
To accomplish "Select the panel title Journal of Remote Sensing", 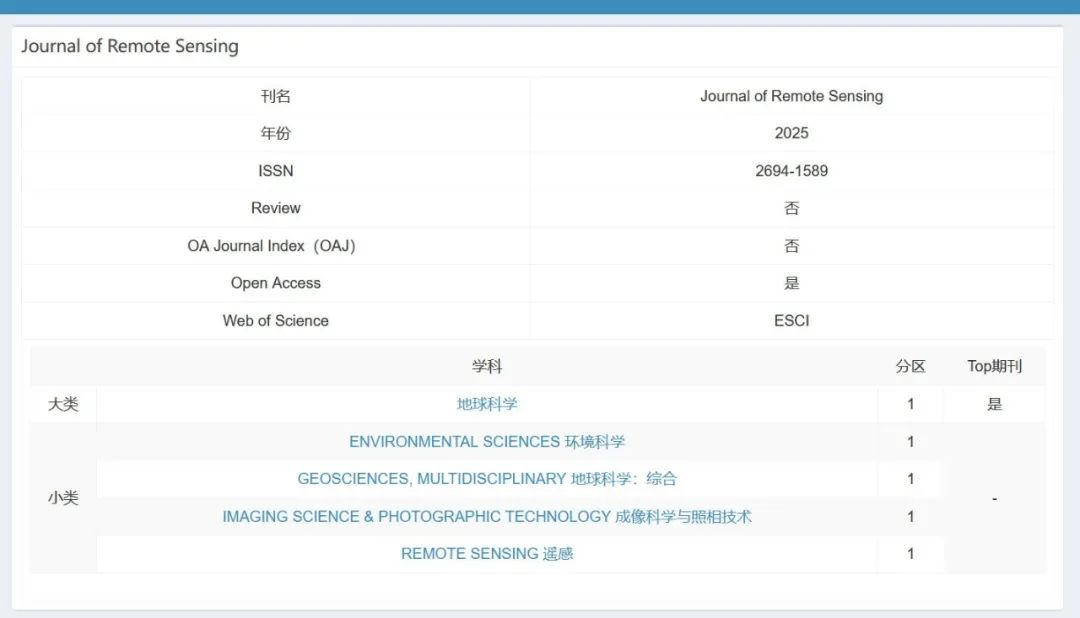I will point(129,46).
